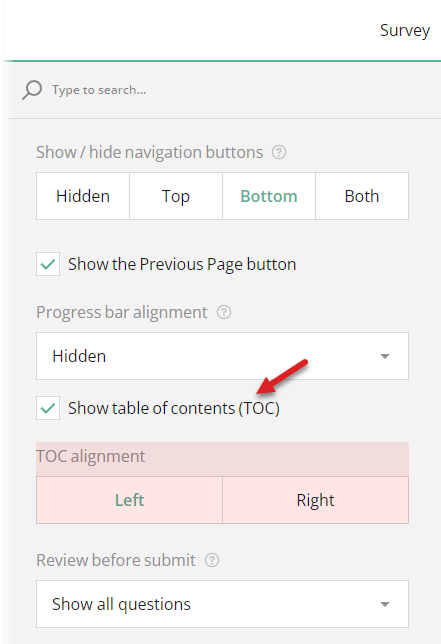
Task: Click the magnifying glass search icon
Action: (x=32, y=90)
